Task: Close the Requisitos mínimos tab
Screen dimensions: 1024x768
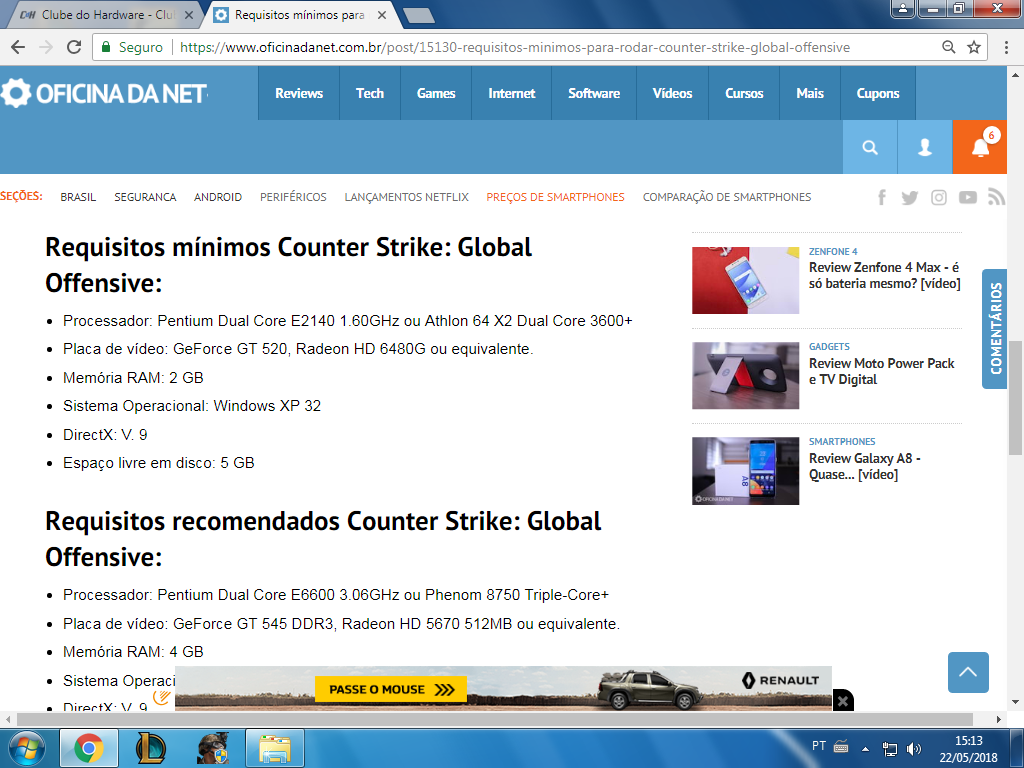Action: click(x=382, y=14)
